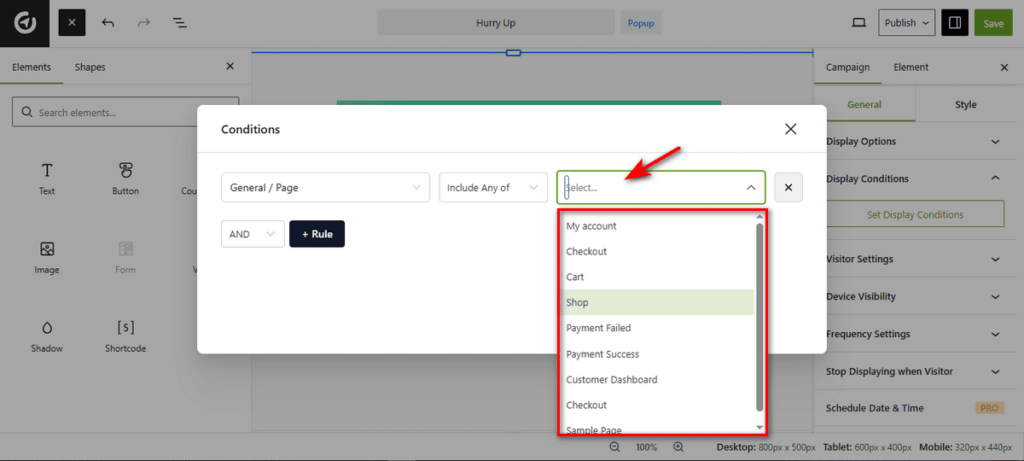Open the General / Page dropdown
Screen dimensions: 1024x461
[x=325, y=187]
